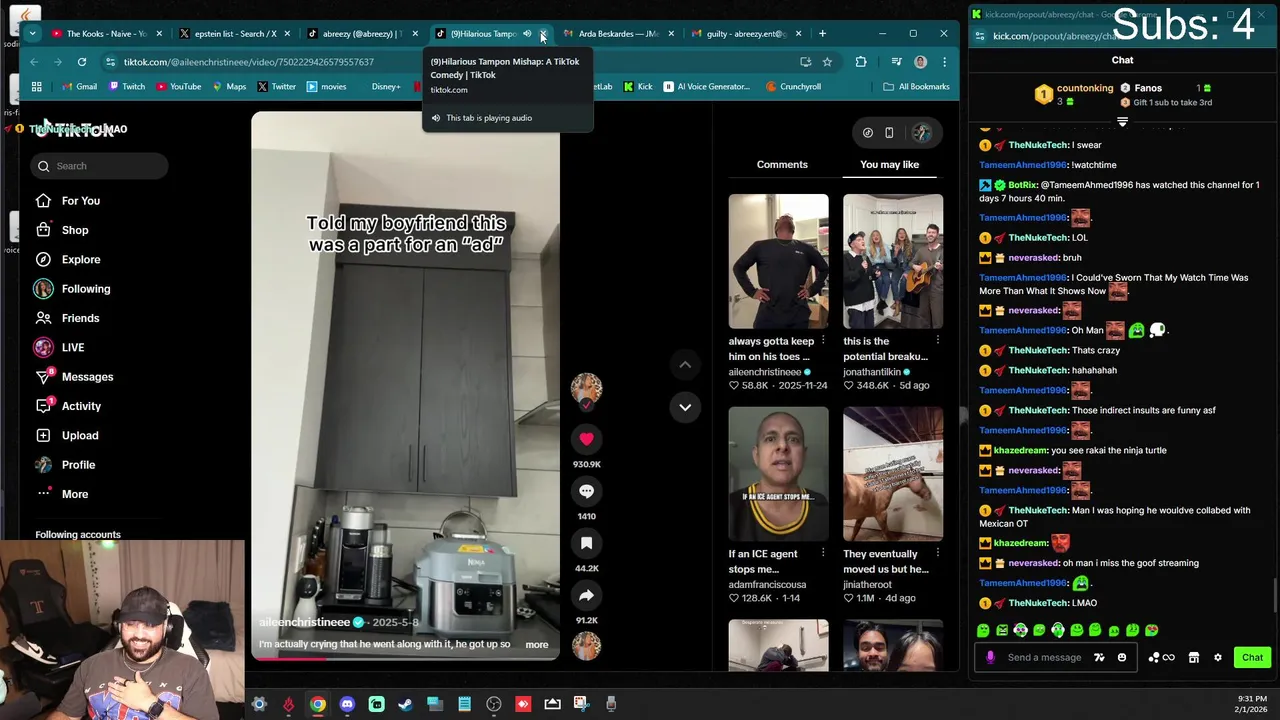Open the Kick chat shop icon

point(1193,658)
